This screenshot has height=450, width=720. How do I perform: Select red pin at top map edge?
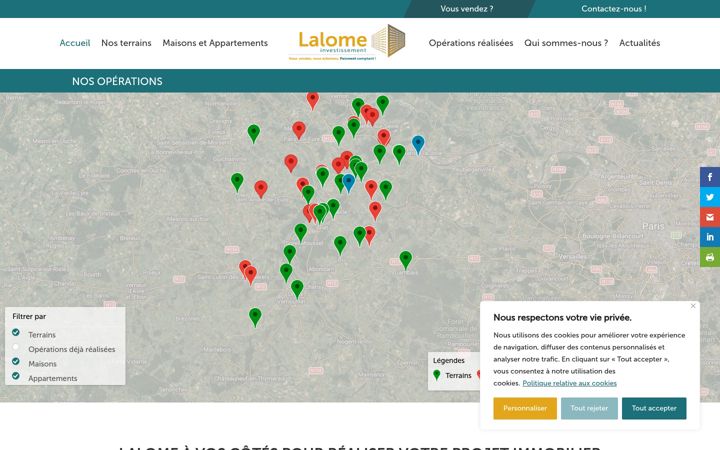313,100
